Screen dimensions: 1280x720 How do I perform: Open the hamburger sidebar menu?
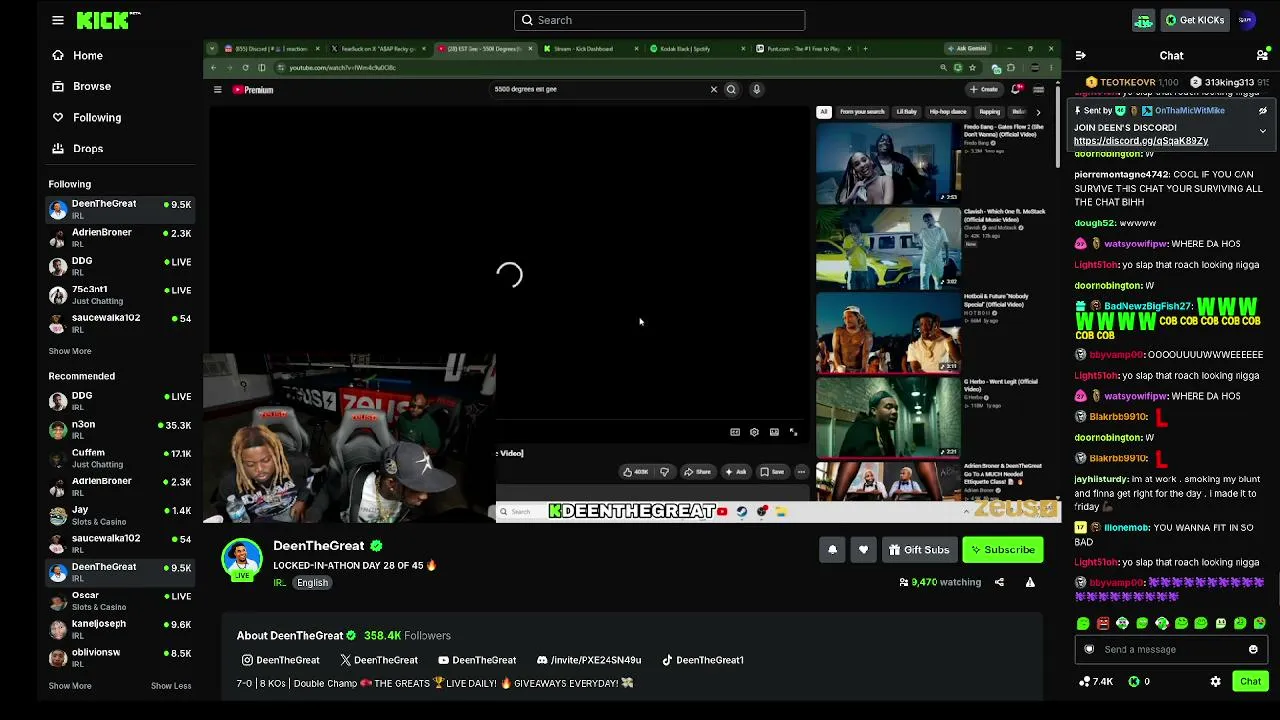tap(58, 20)
